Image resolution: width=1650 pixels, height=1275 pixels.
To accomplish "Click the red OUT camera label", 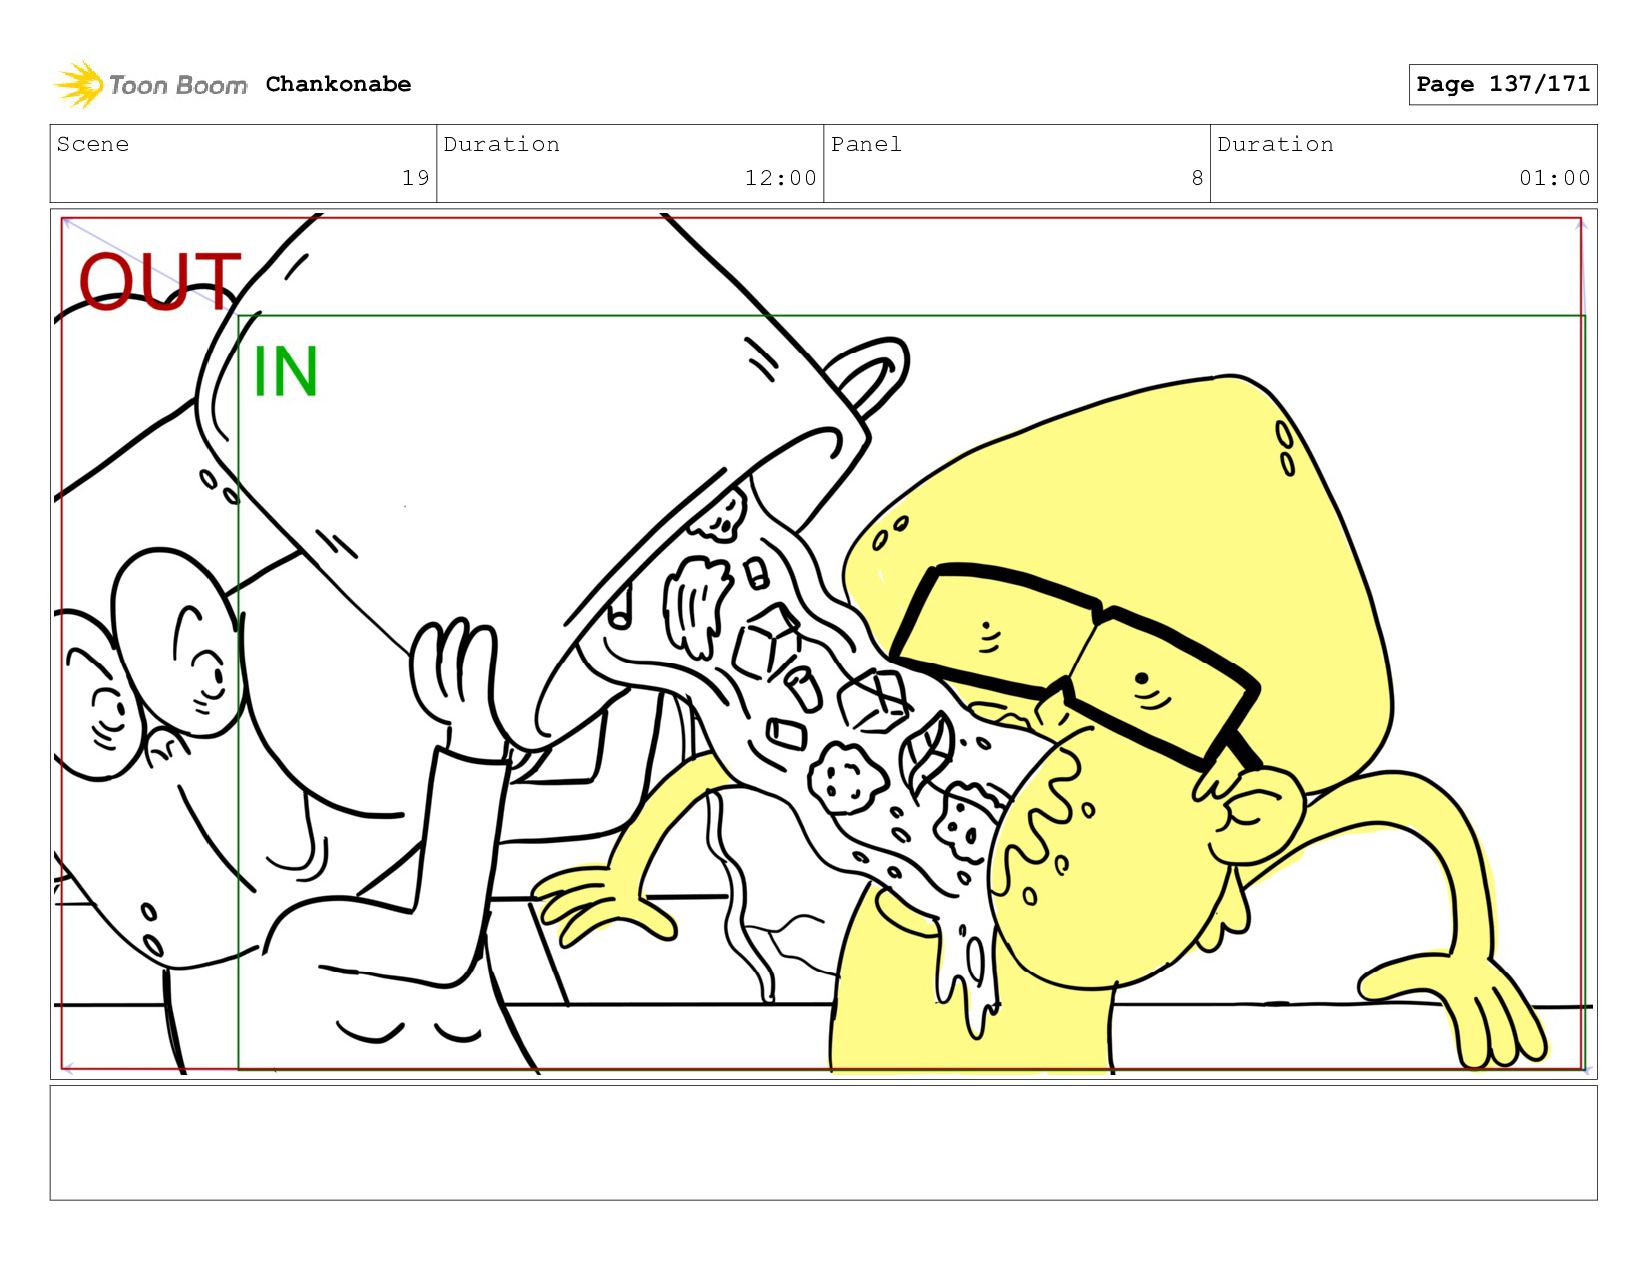I will [160, 282].
